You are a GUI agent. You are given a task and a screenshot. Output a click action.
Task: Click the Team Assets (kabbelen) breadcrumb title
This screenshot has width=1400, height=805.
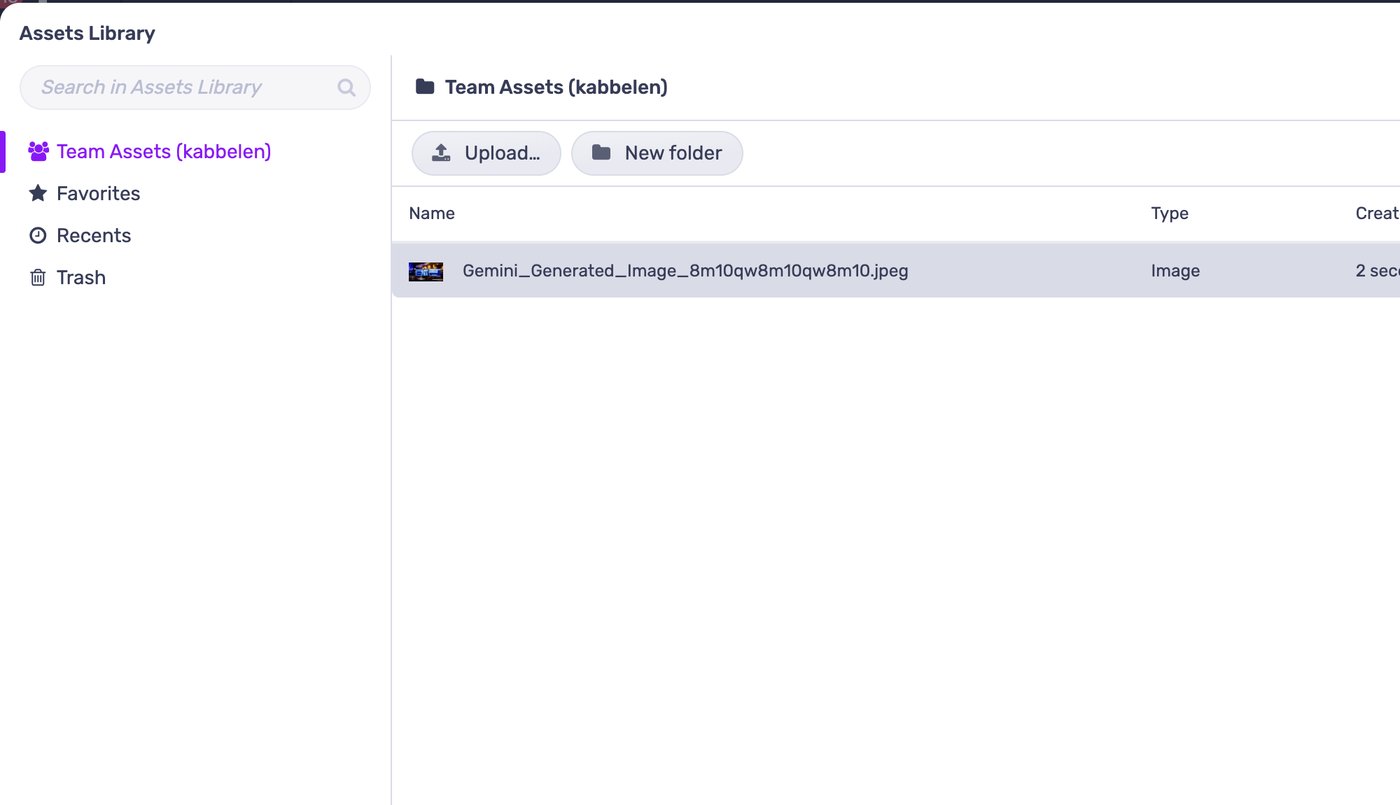(x=556, y=87)
